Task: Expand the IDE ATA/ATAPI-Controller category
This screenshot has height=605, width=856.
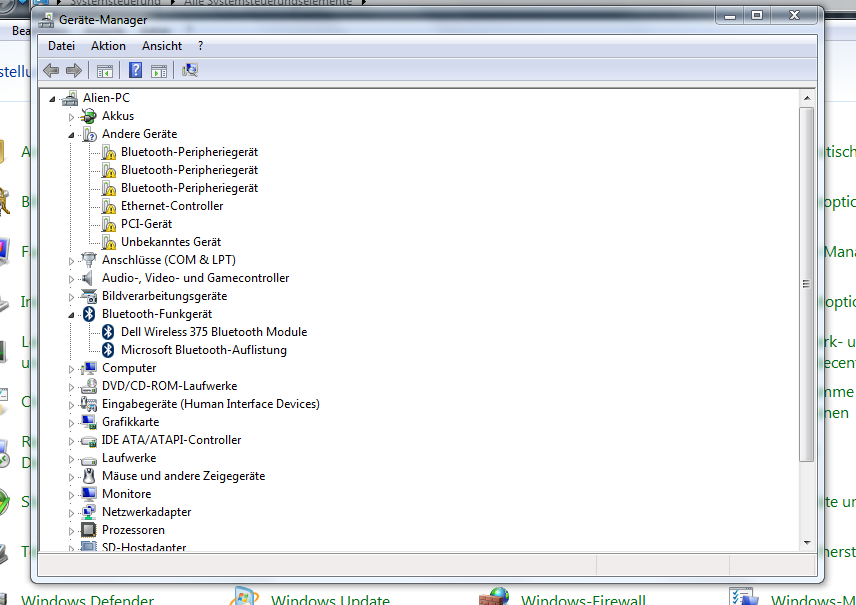Action: pyautogui.click(x=72, y=441)
